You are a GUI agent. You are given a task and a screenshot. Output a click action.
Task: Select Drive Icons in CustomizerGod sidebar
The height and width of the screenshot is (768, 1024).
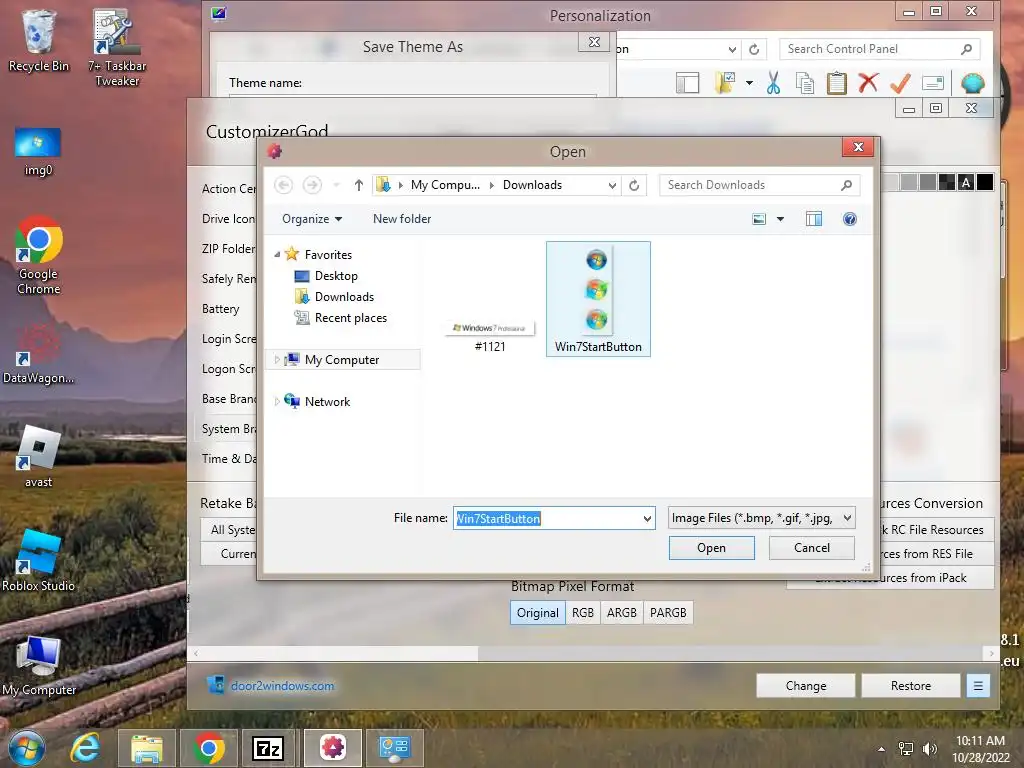point(229,219)
